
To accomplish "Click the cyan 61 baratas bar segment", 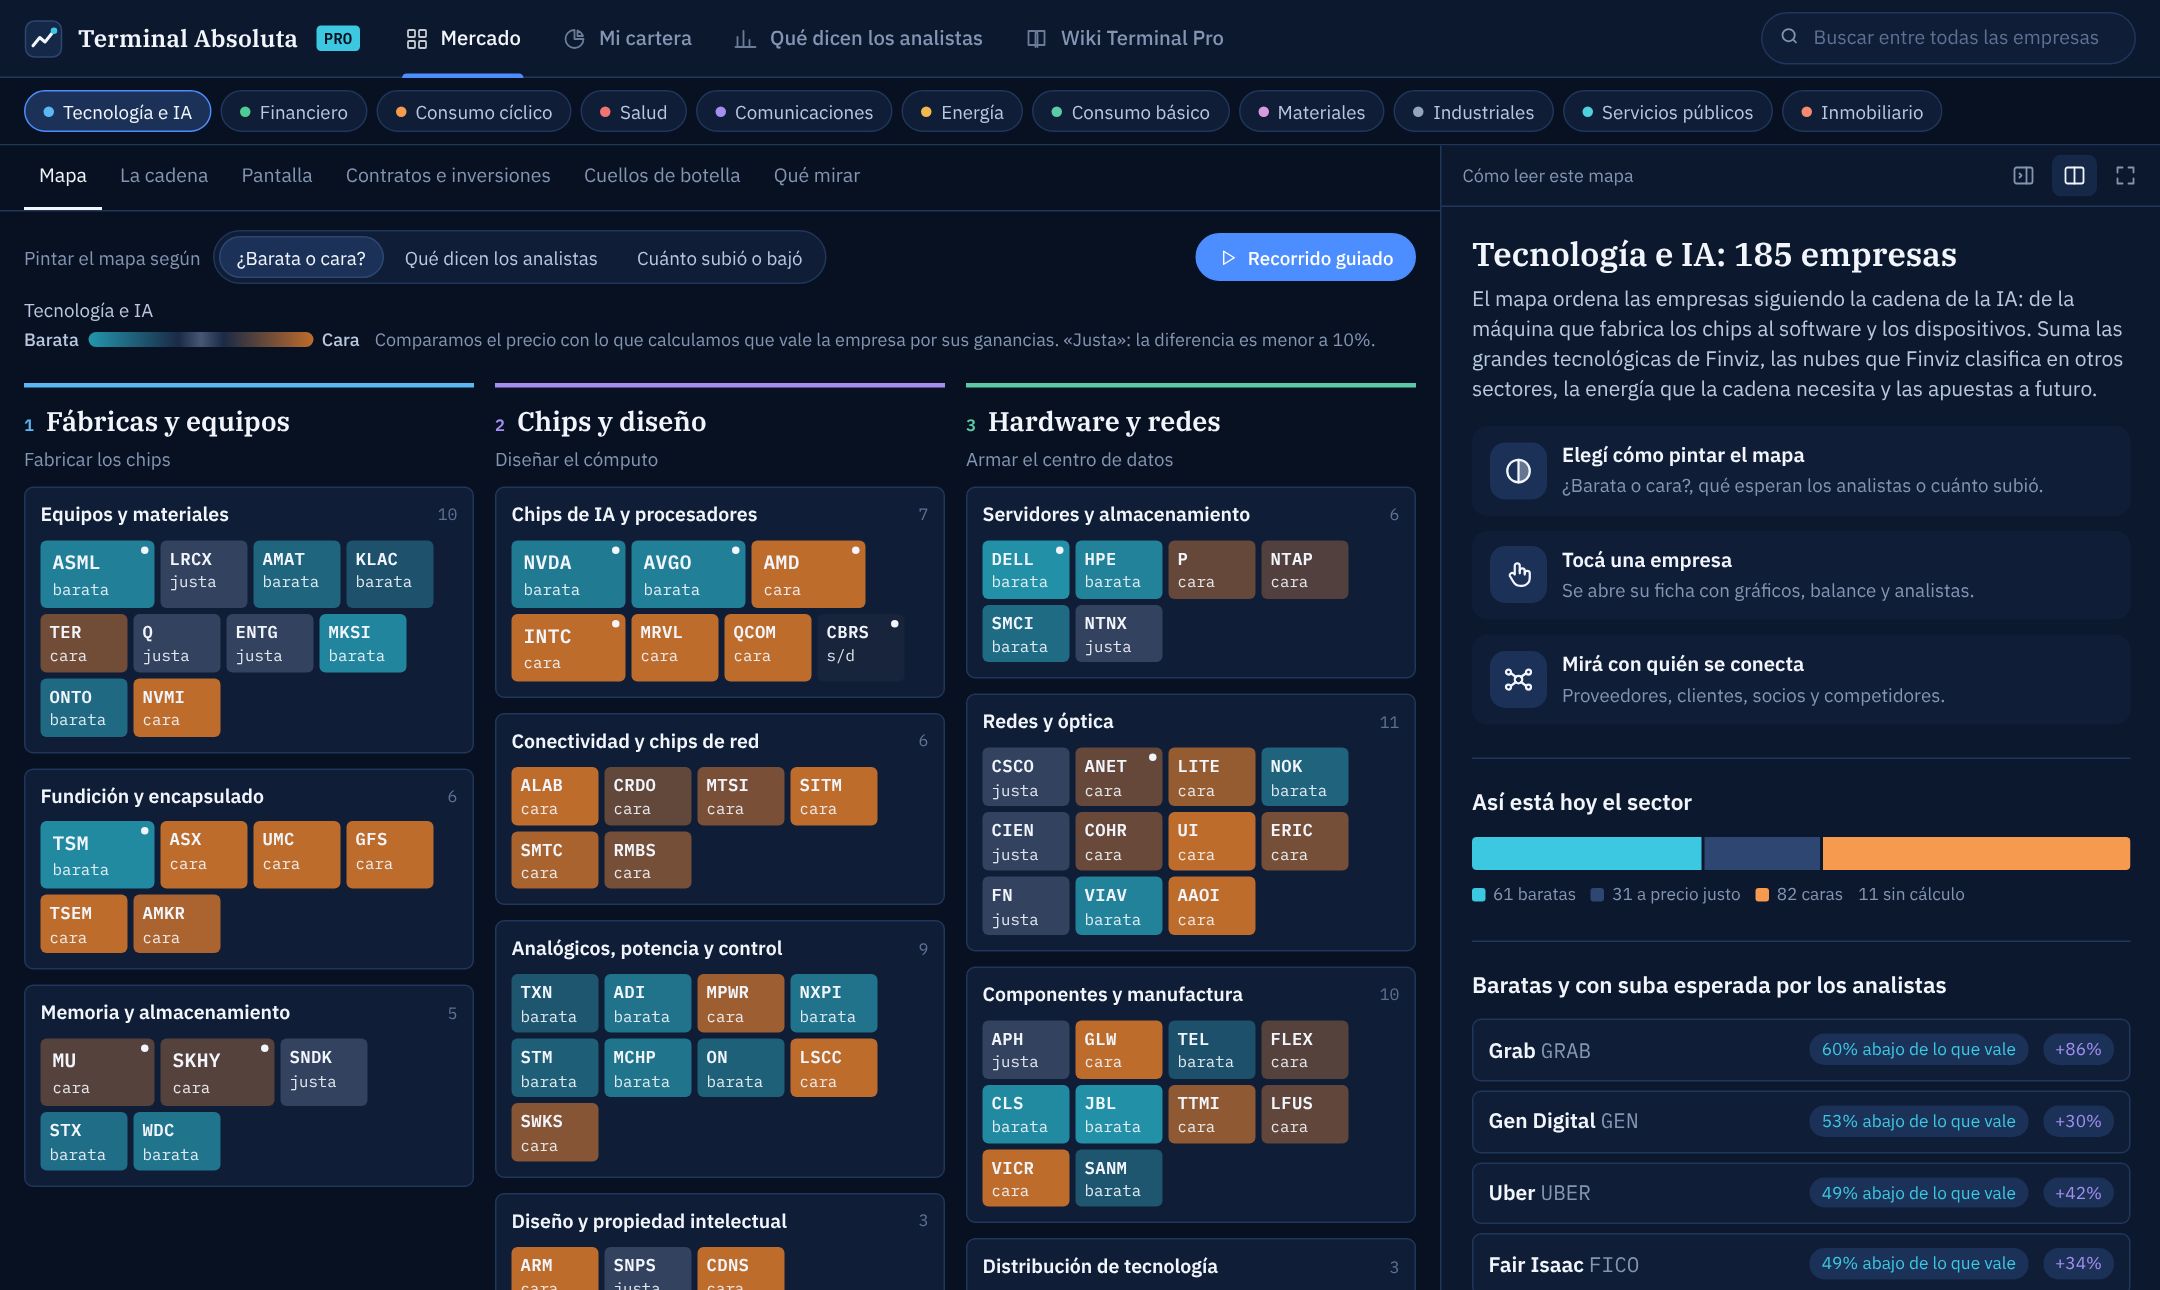I will [x=1586, y=854].
